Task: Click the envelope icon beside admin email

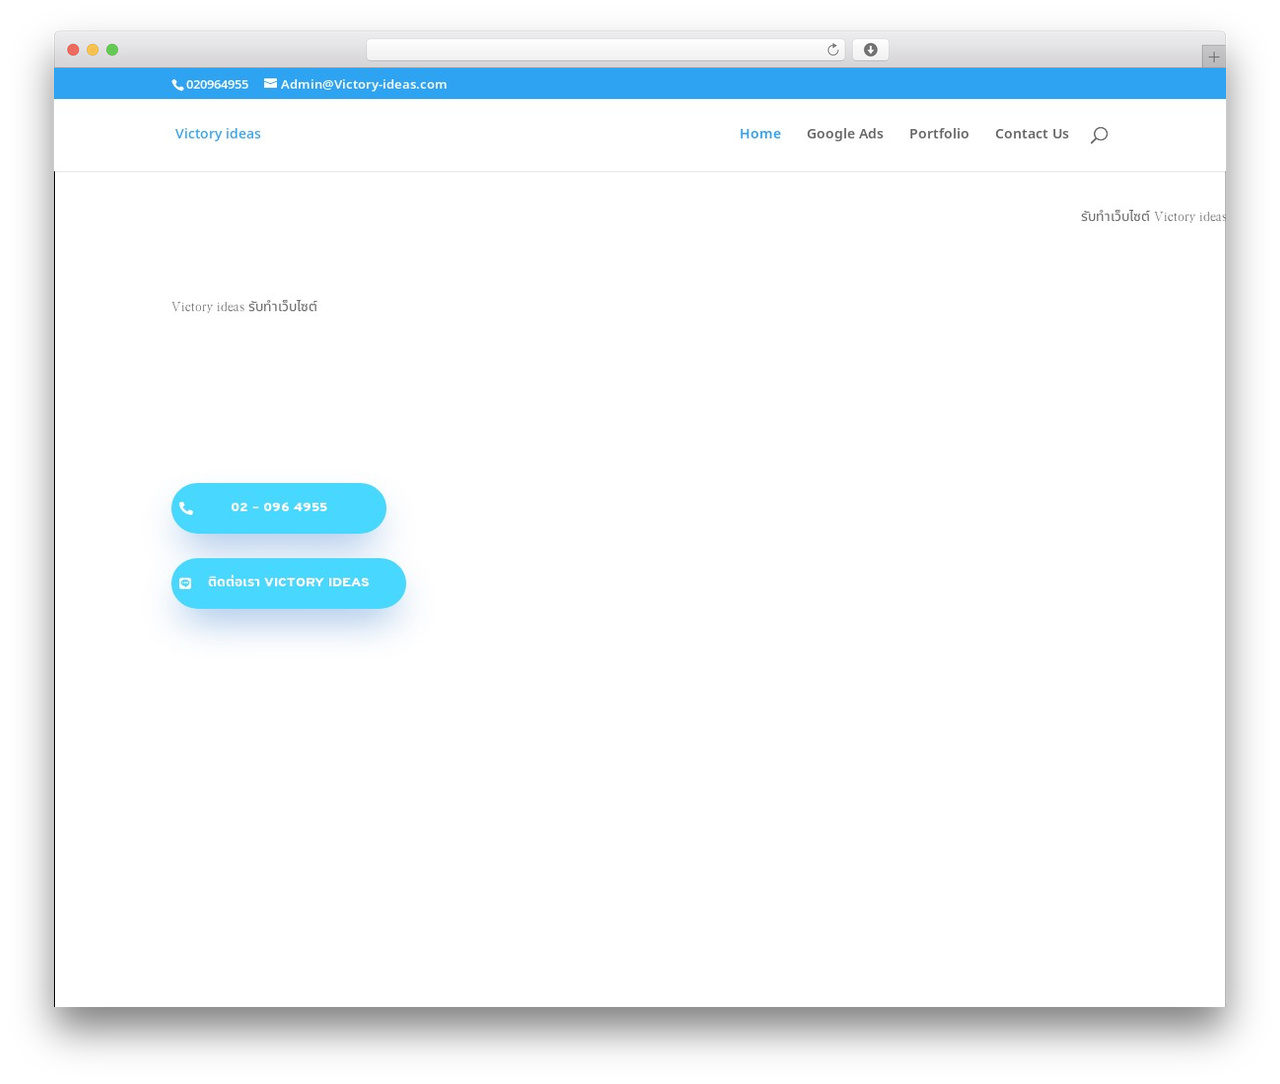Action: pyautogui.click(x=270, y=84)
